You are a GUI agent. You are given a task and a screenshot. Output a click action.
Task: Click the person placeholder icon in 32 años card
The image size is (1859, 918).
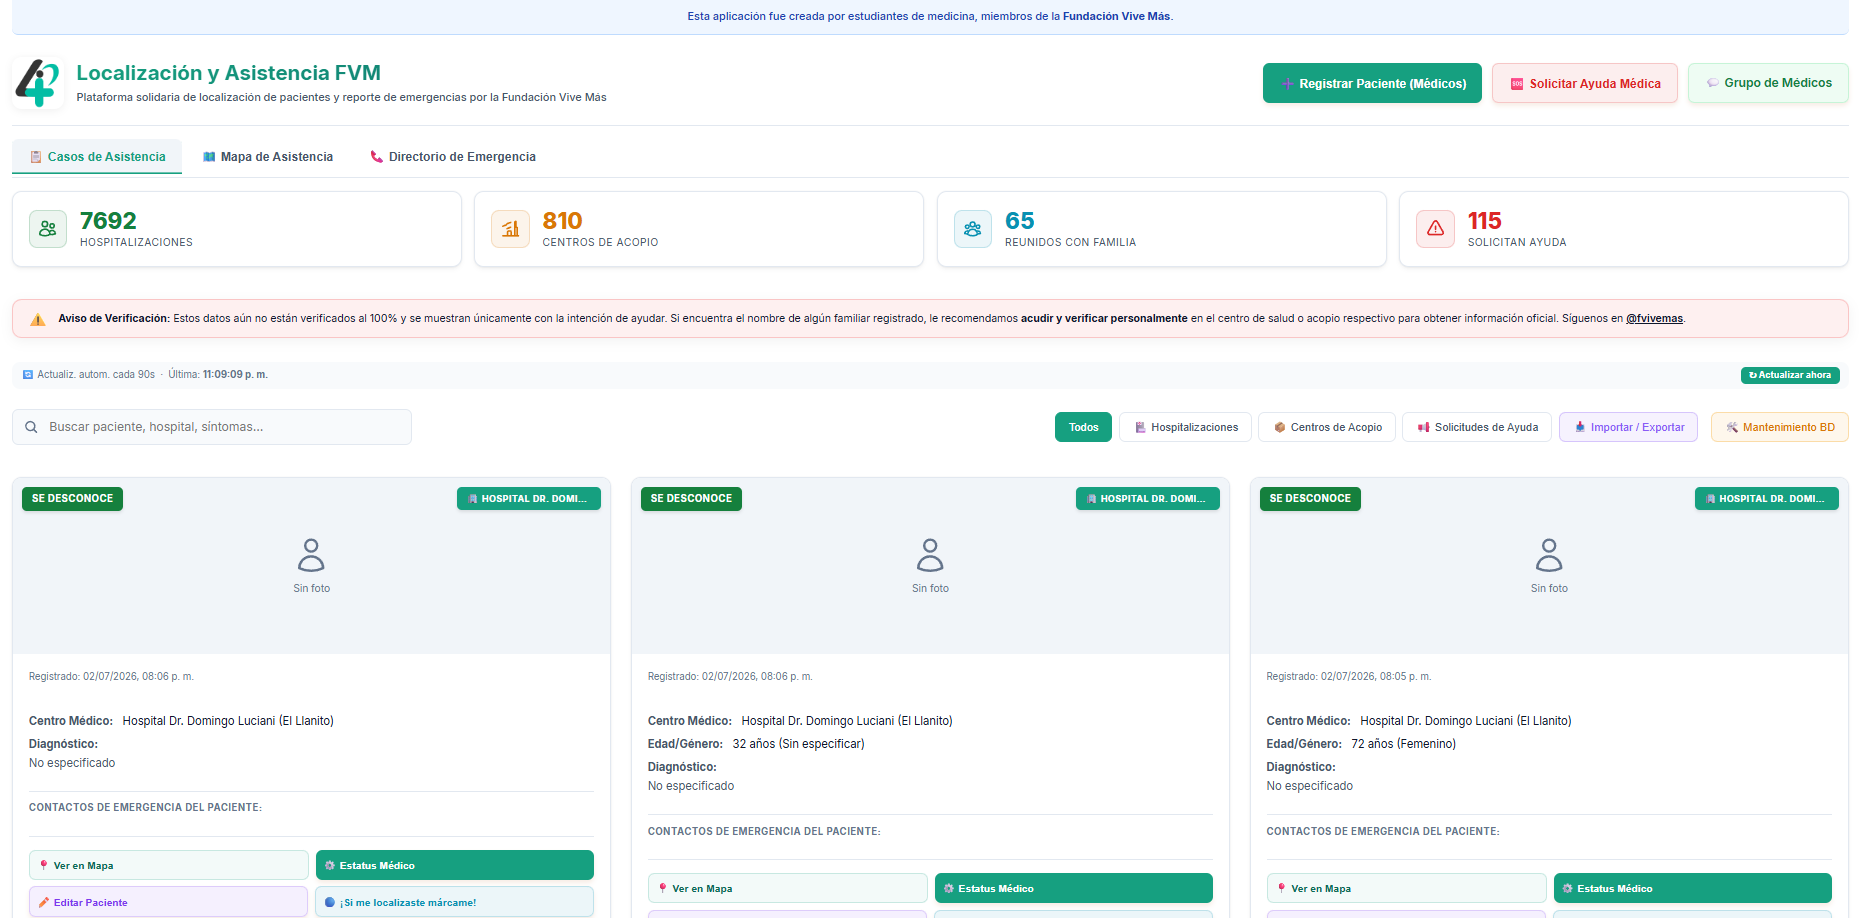pos(930,555)
